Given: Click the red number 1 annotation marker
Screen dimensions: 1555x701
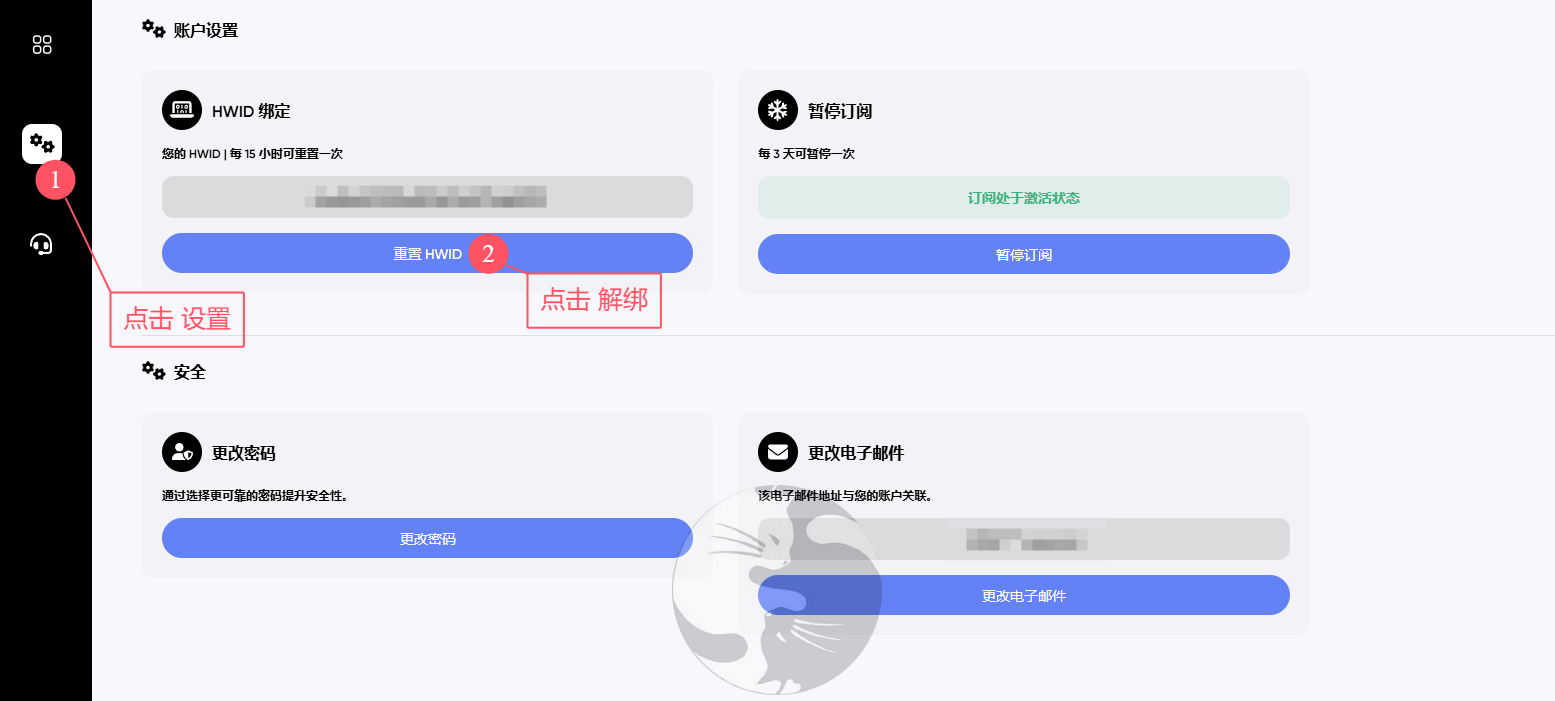Looking at the screenshot, I should pos(56,180).
